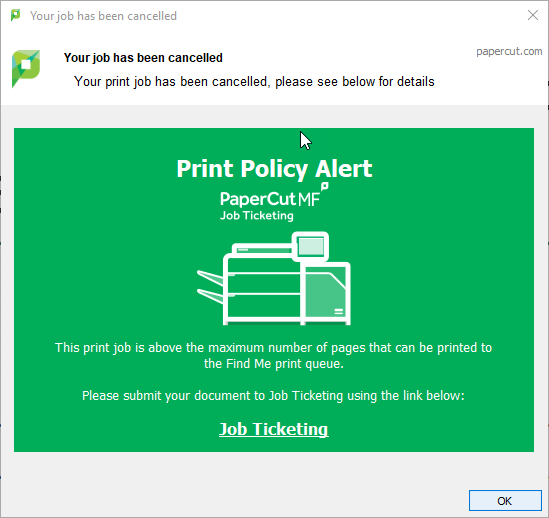Screen dimensions: 549x518
Task: Click the window title bar text
Action: [x=103, y=16]
